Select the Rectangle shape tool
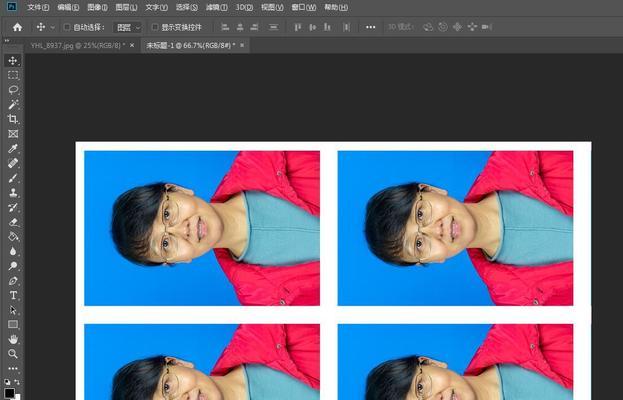The width and height of the screenshot is (623, 400). (x=13, y=325)
